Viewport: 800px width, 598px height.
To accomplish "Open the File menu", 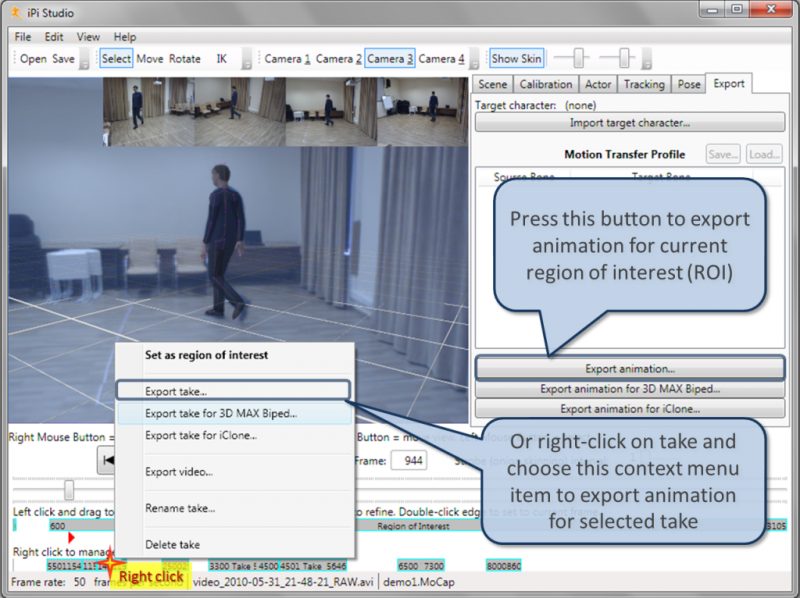I will coord(22,37).
